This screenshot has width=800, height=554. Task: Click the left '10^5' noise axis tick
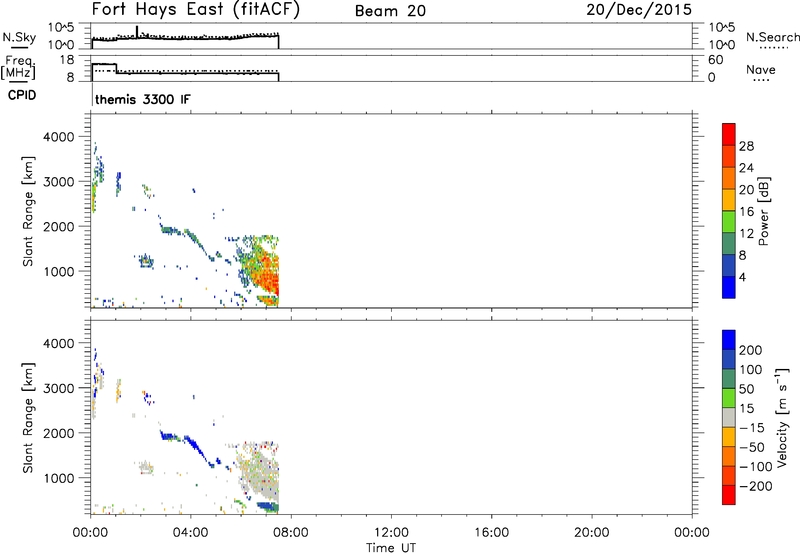pyautogui.click(x=61, y=28)
